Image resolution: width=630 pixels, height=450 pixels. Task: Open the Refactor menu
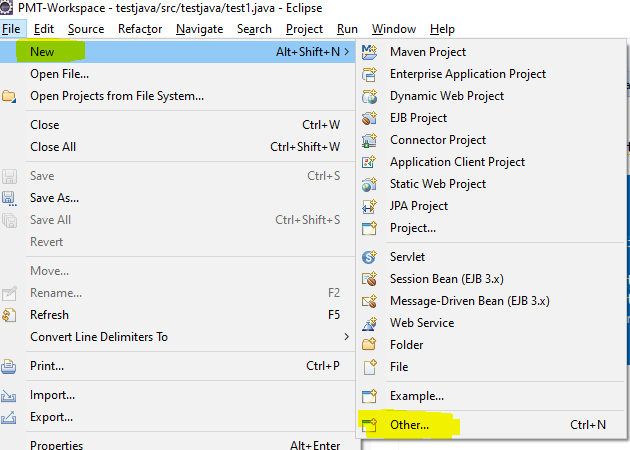tap(140, 29)
